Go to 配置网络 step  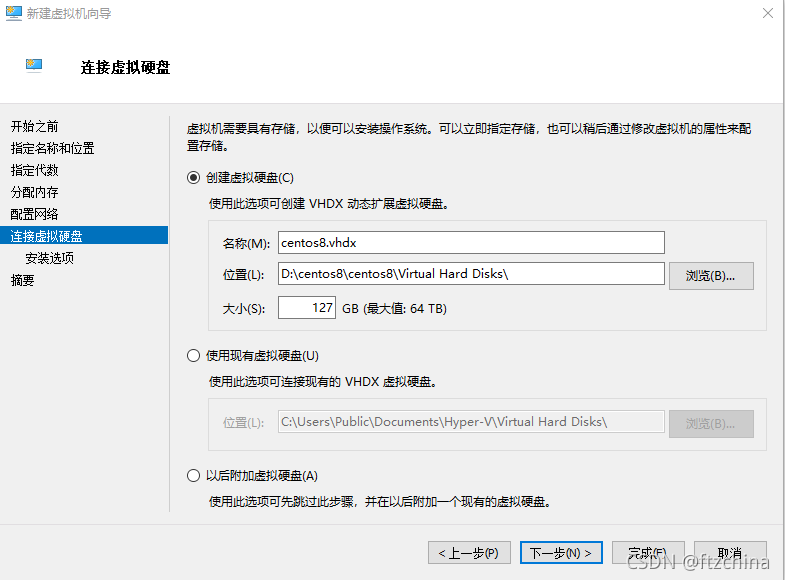35,215
